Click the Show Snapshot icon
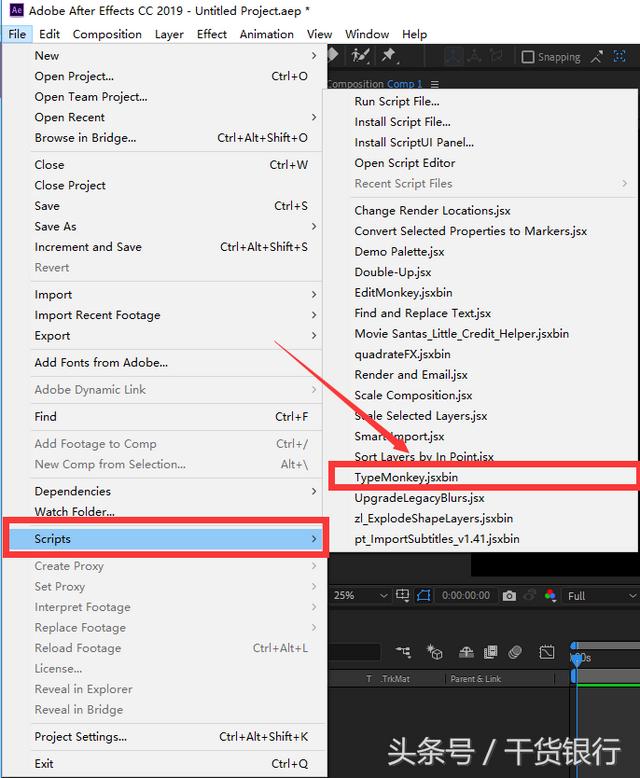Screen dimensions: 640x778 coord(530,595)
